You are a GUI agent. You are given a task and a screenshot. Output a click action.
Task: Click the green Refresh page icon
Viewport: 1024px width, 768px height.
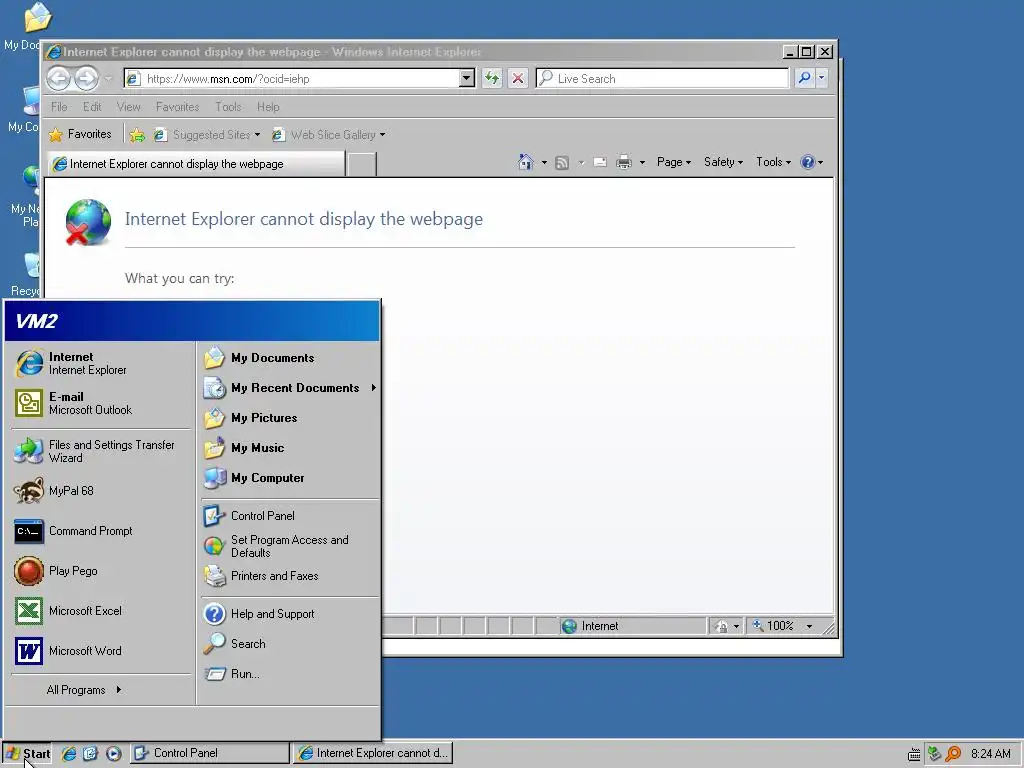coord(492,78)
